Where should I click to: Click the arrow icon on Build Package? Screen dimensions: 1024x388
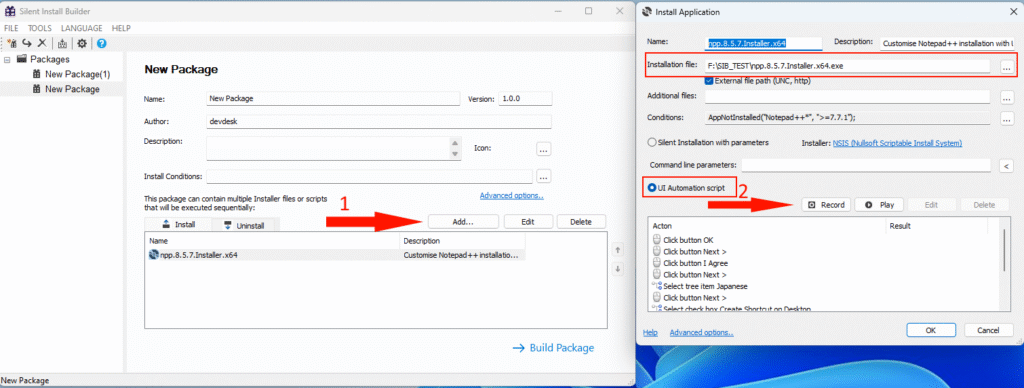(519, 348)
